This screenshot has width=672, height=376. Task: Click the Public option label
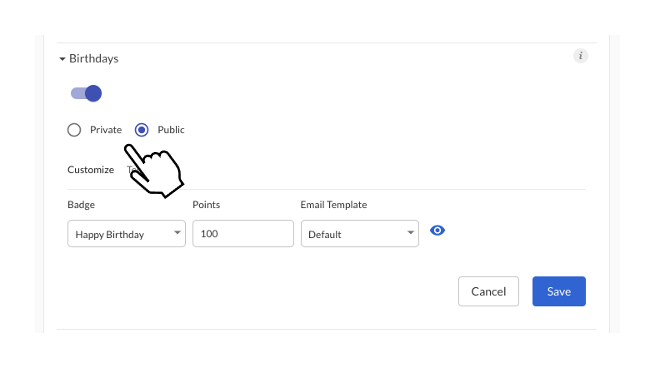171,129
